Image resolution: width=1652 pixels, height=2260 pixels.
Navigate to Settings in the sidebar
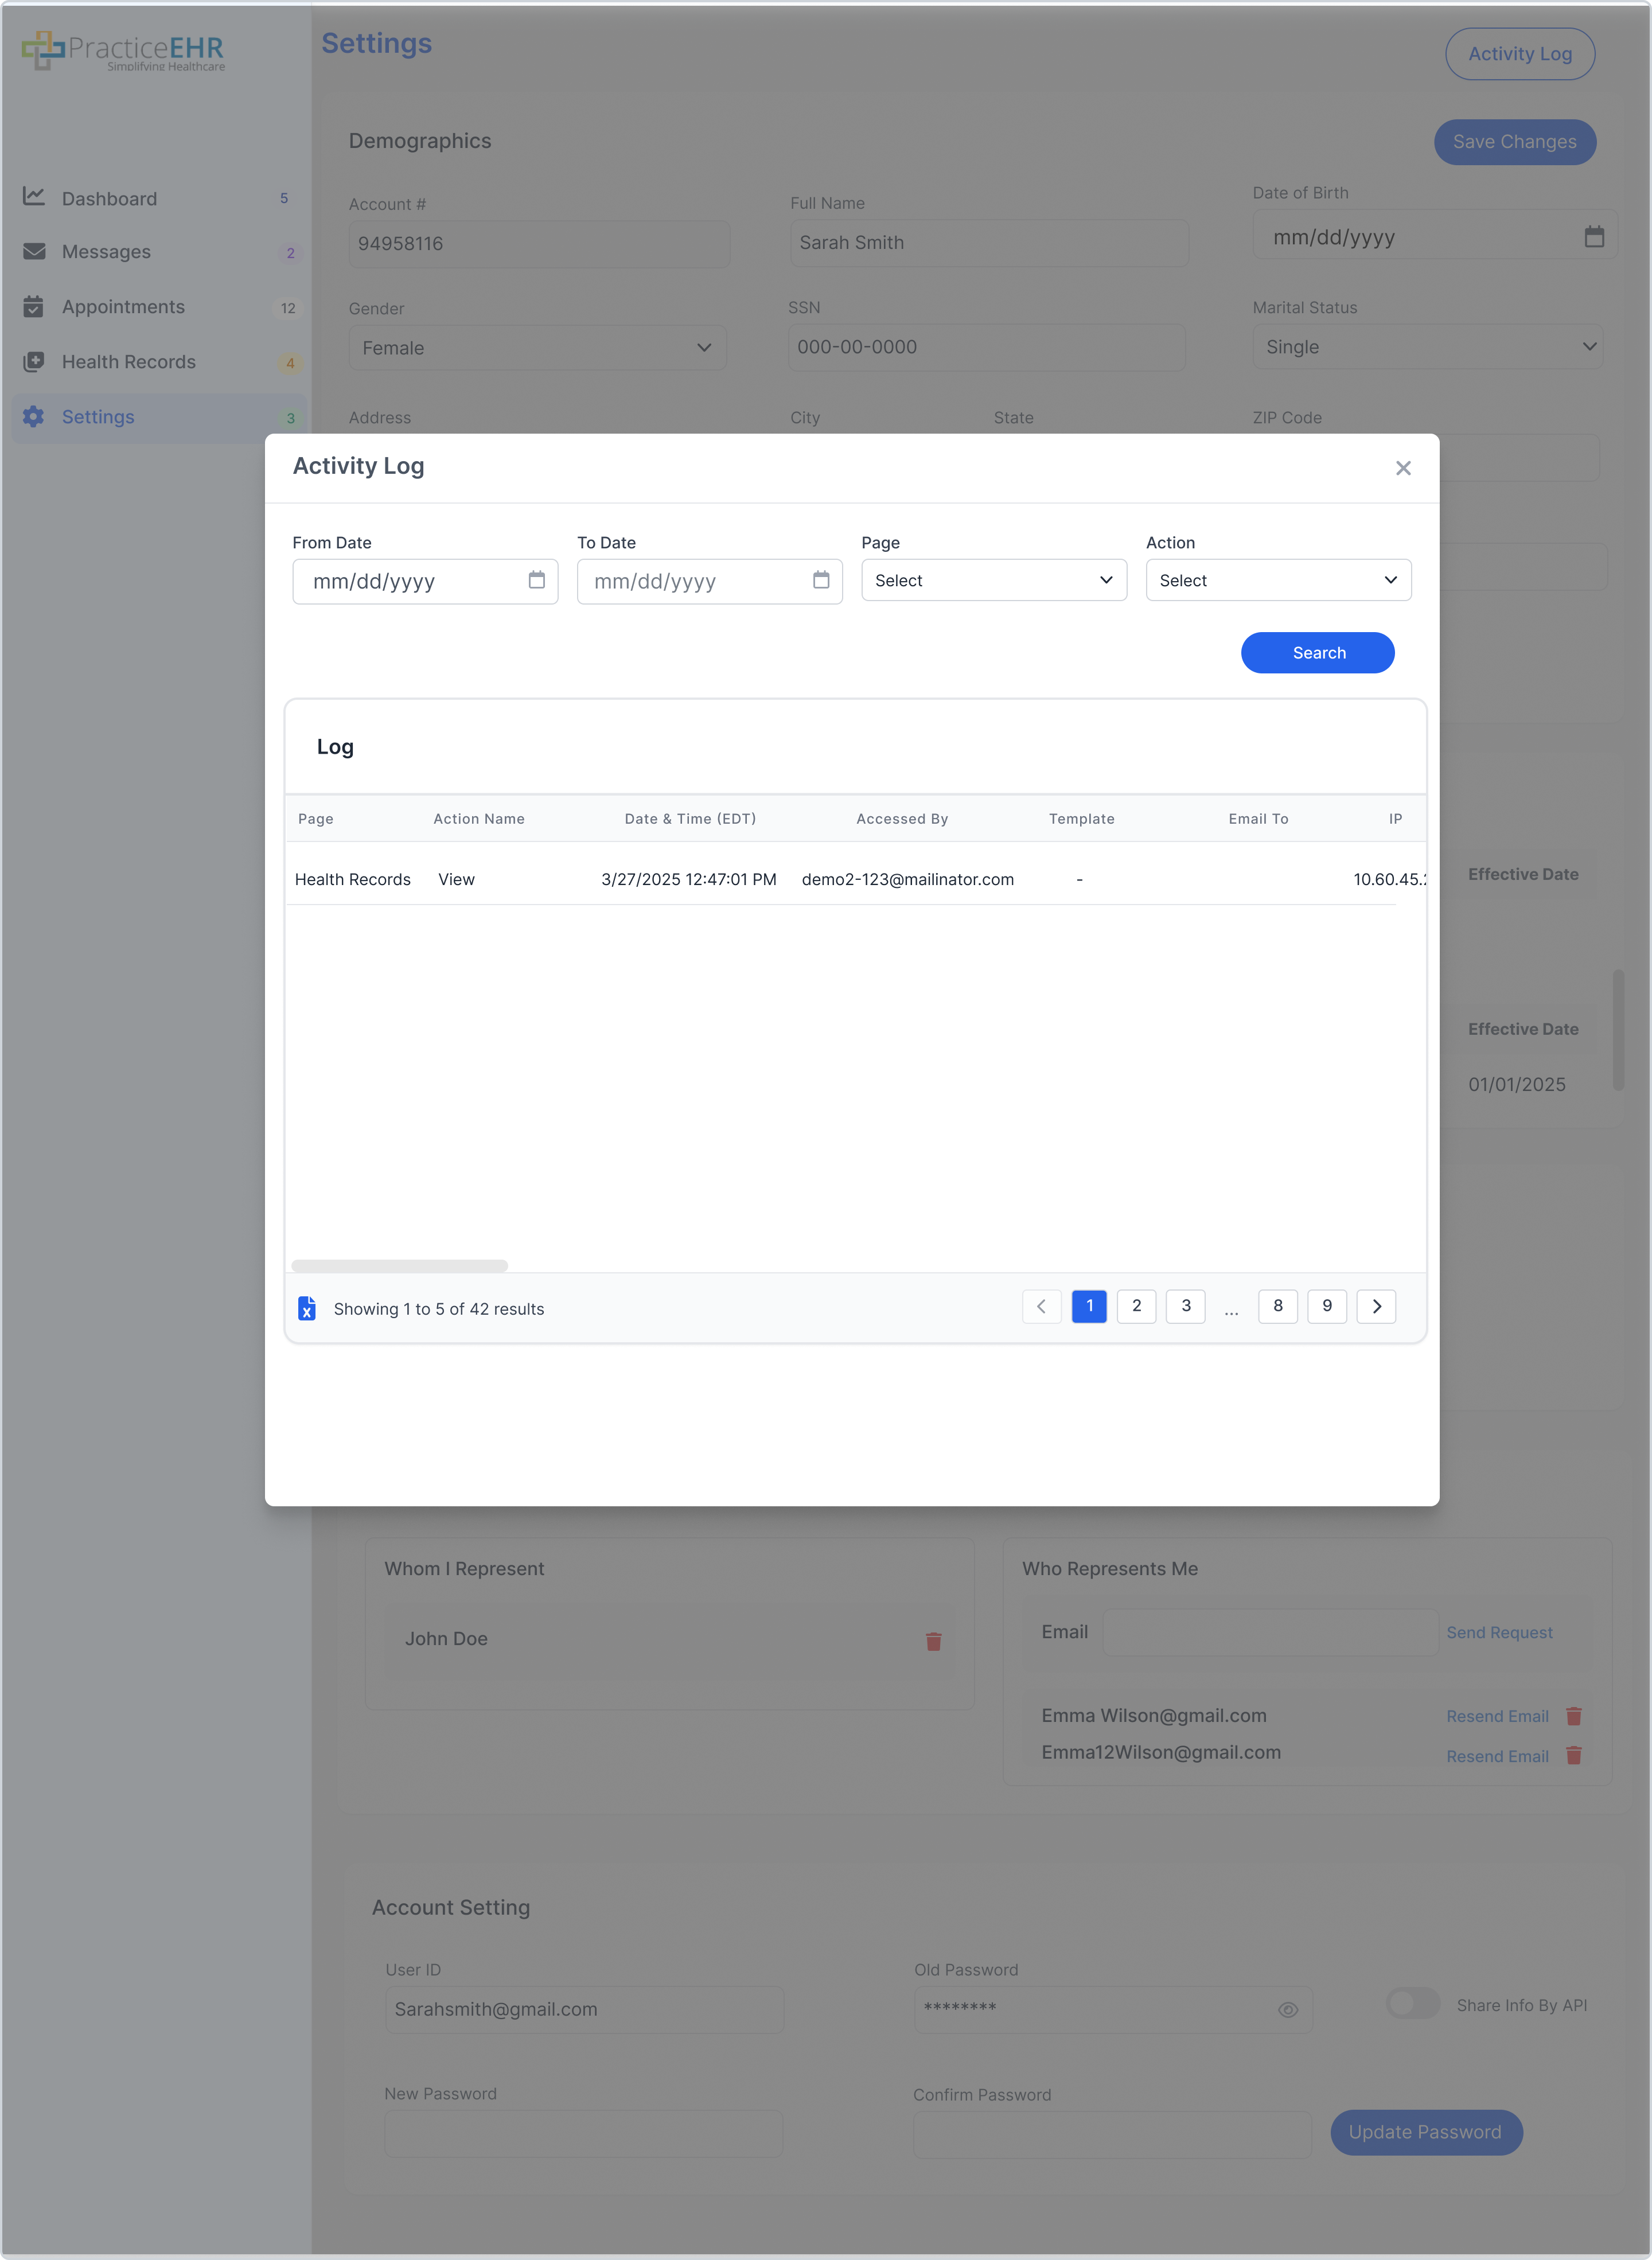98,416
